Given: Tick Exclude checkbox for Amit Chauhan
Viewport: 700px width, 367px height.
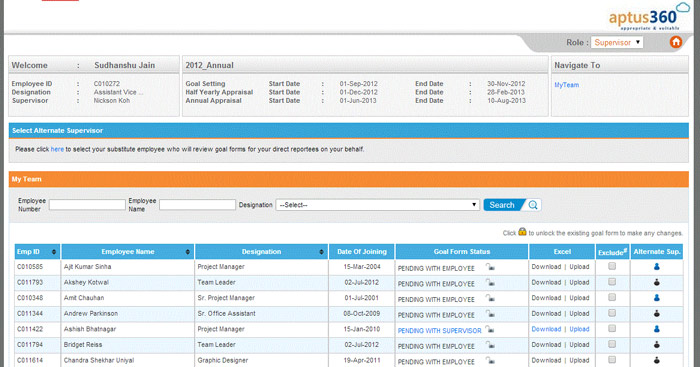Looking at the screenshot, I should [x=612, y=297].
